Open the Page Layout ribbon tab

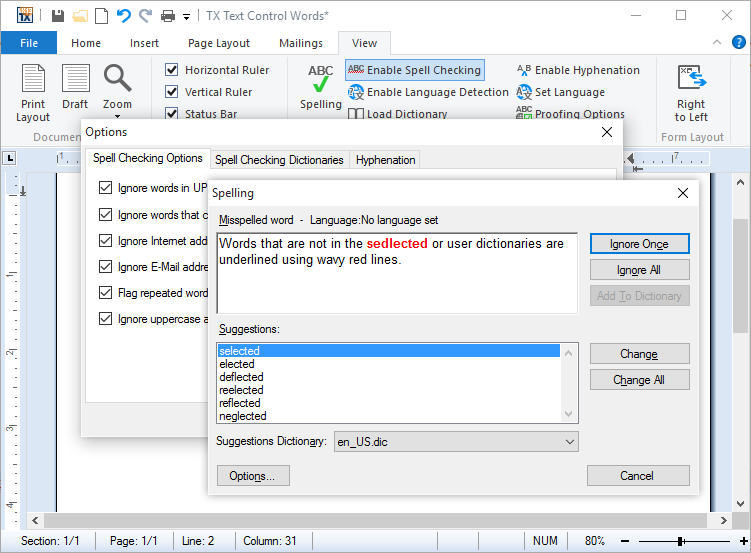coord(219,43)
